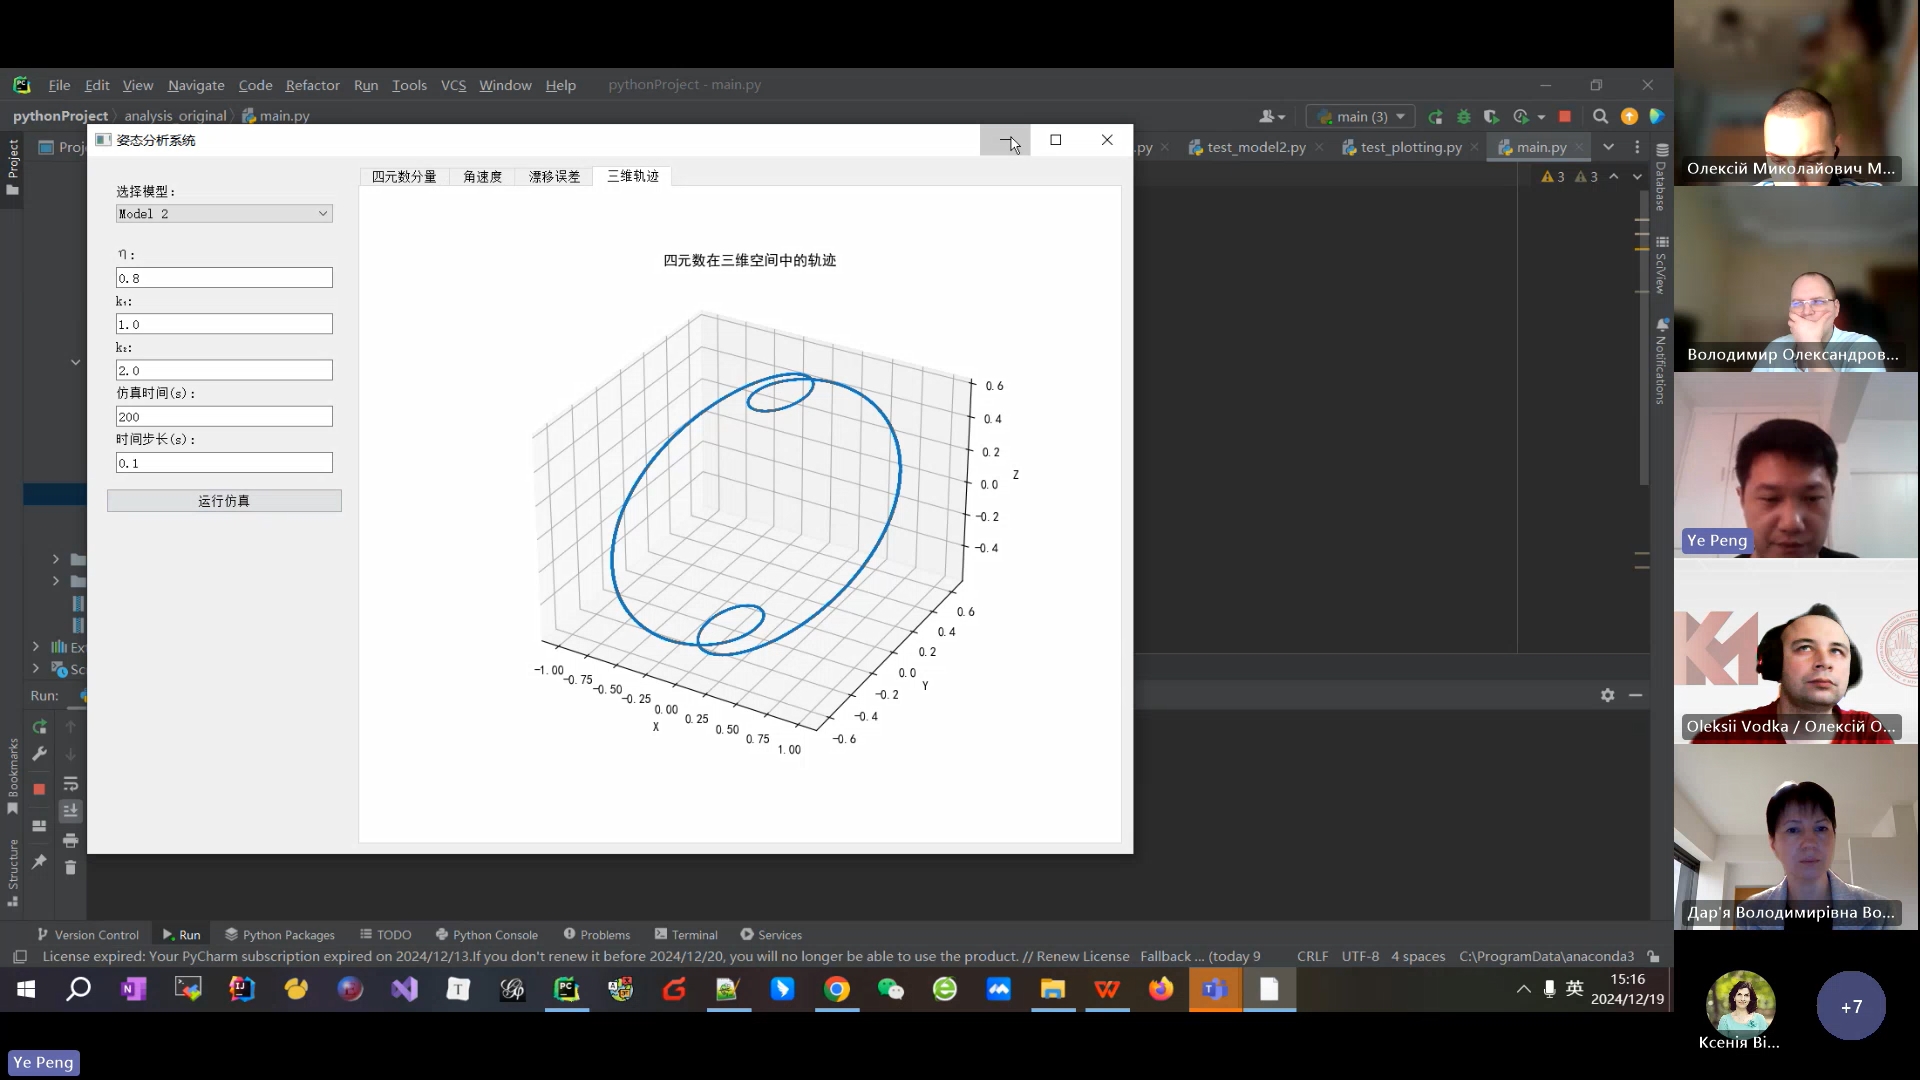The image size is (1920, 1080).
Task: Open the main (3) run configuration dropdown
Action: tap(1361, 117)
